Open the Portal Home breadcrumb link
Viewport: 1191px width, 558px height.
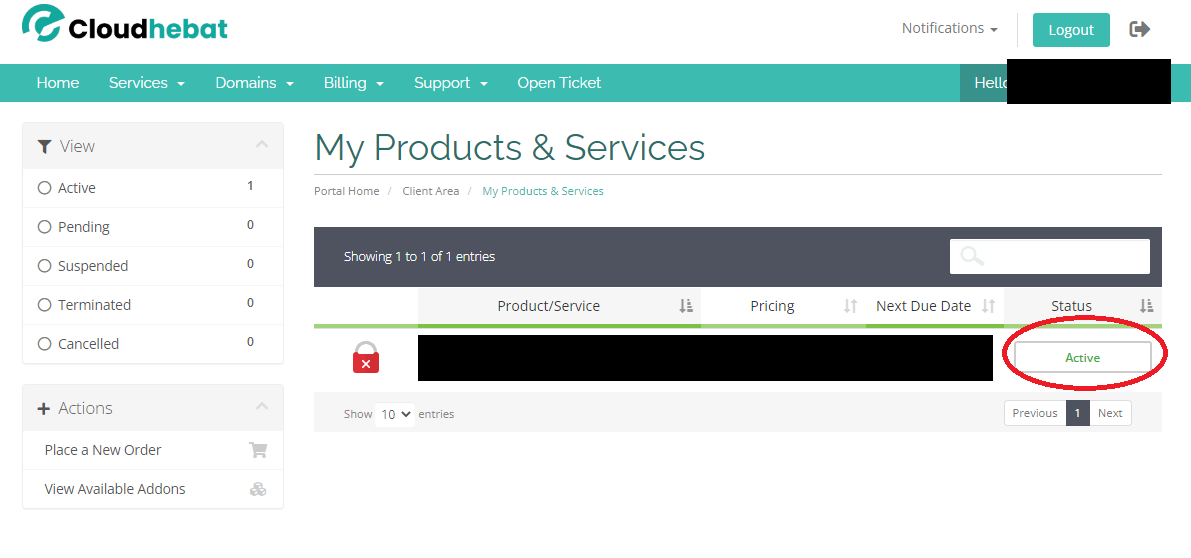point(346,191)
